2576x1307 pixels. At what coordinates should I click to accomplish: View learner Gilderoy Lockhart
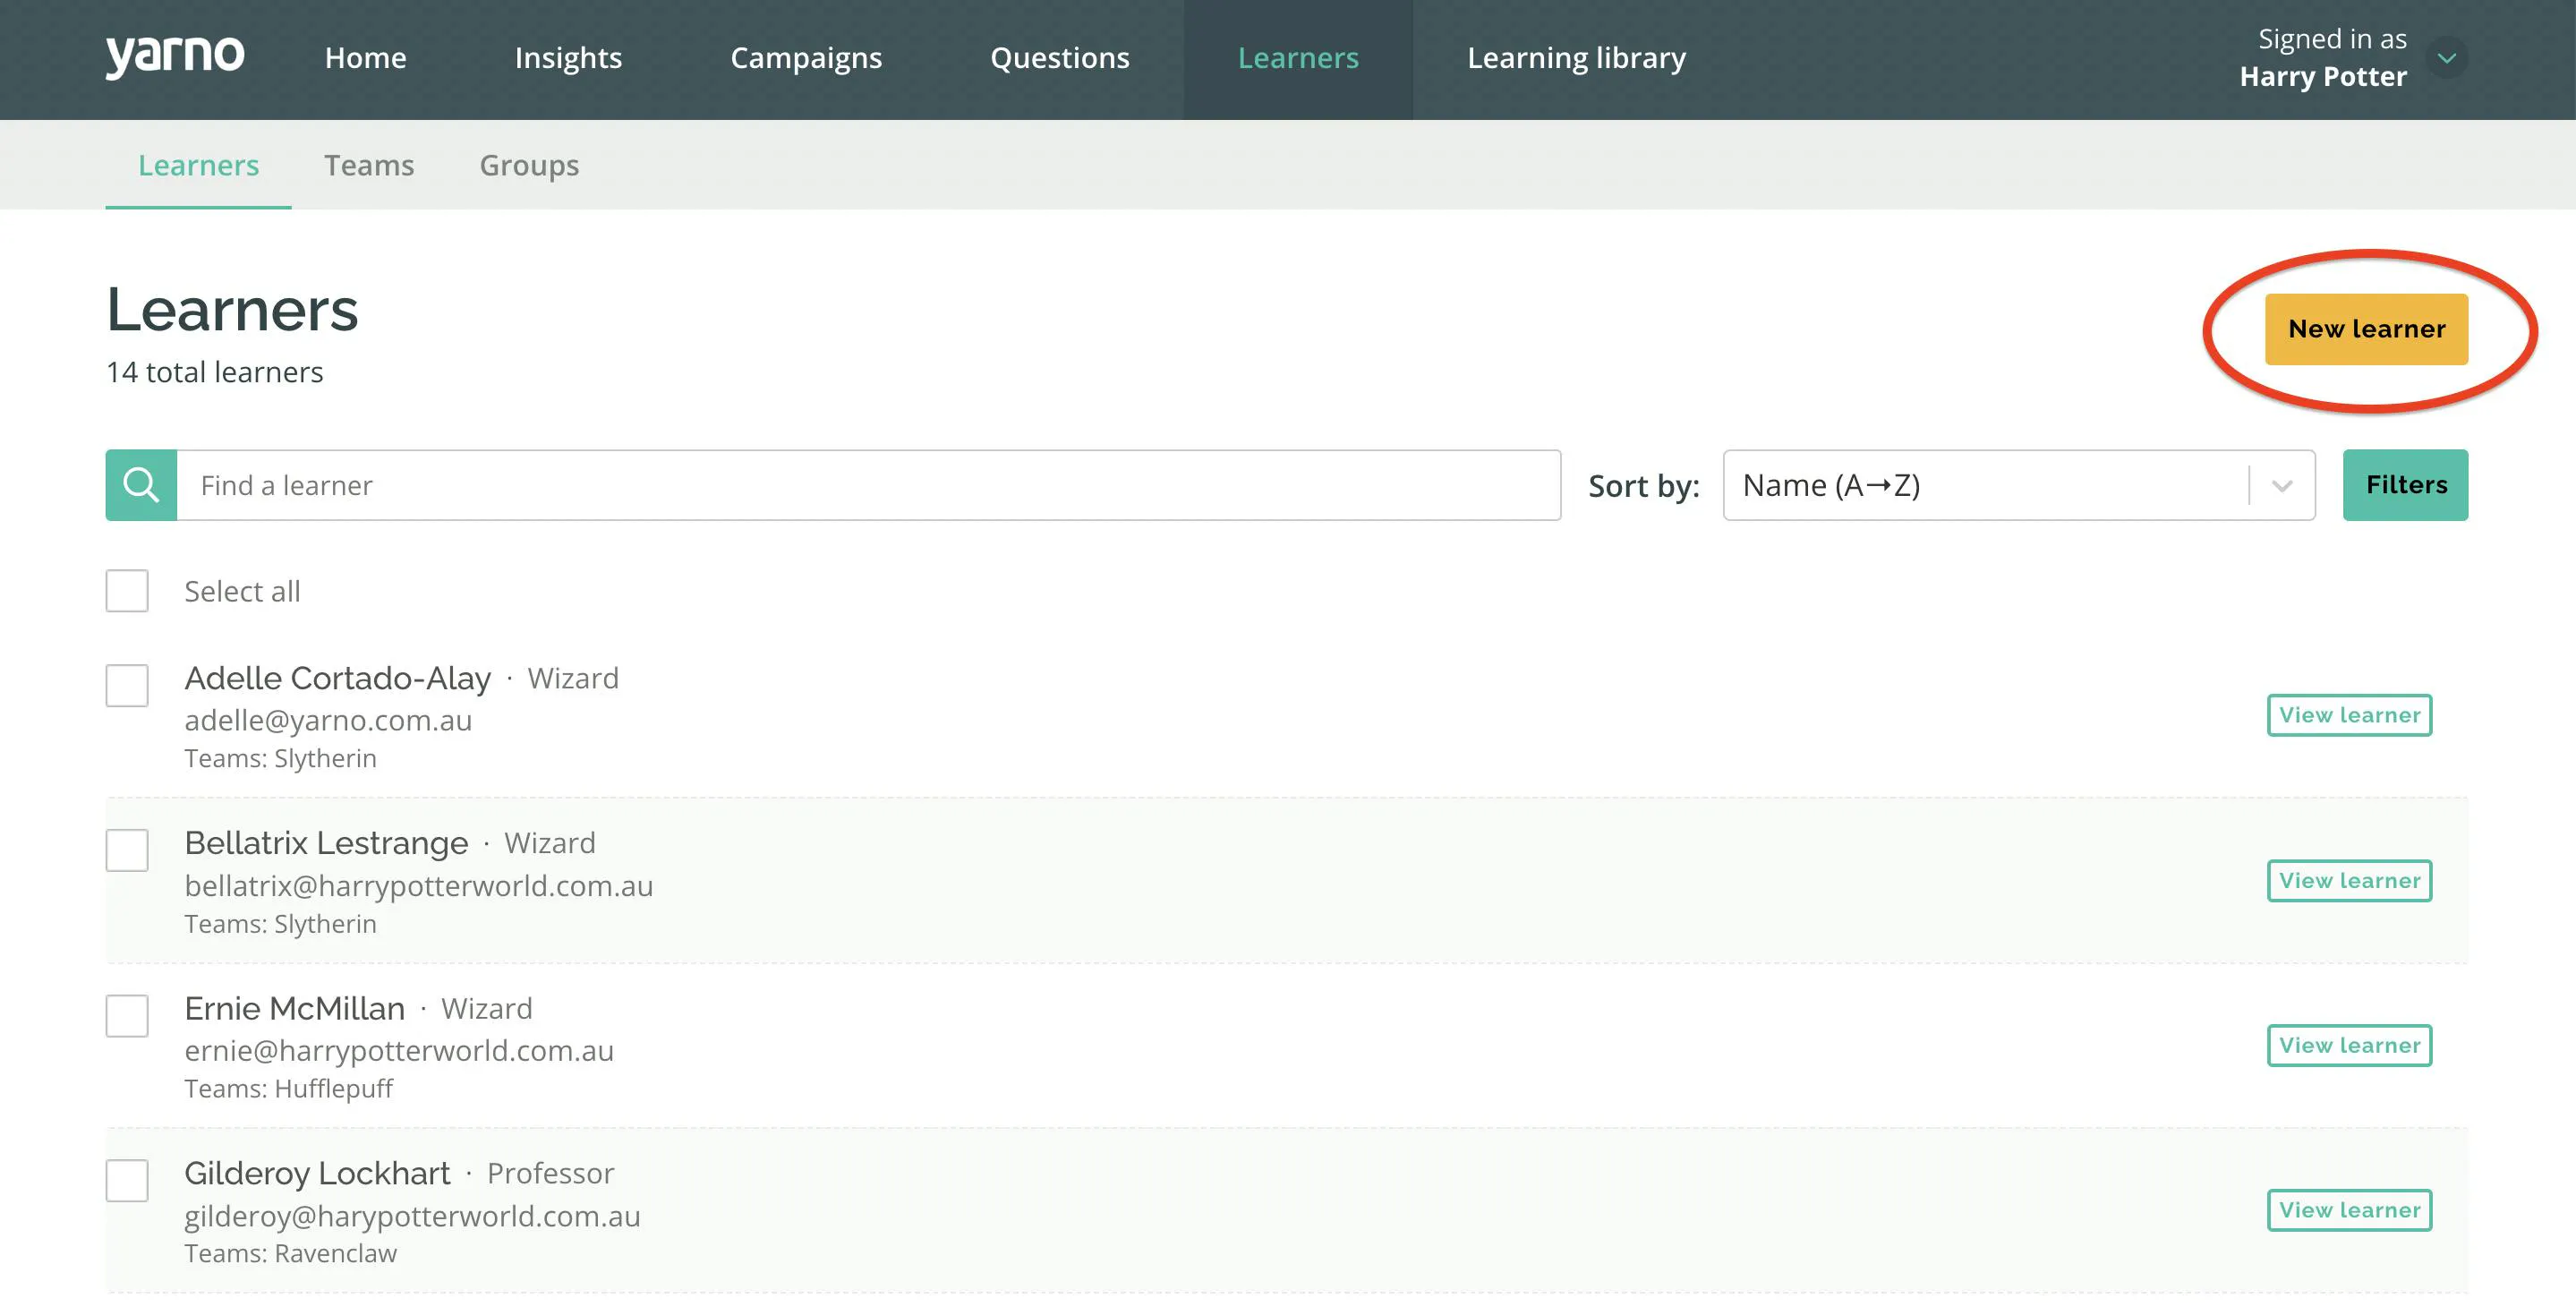pos(2349,1210)
